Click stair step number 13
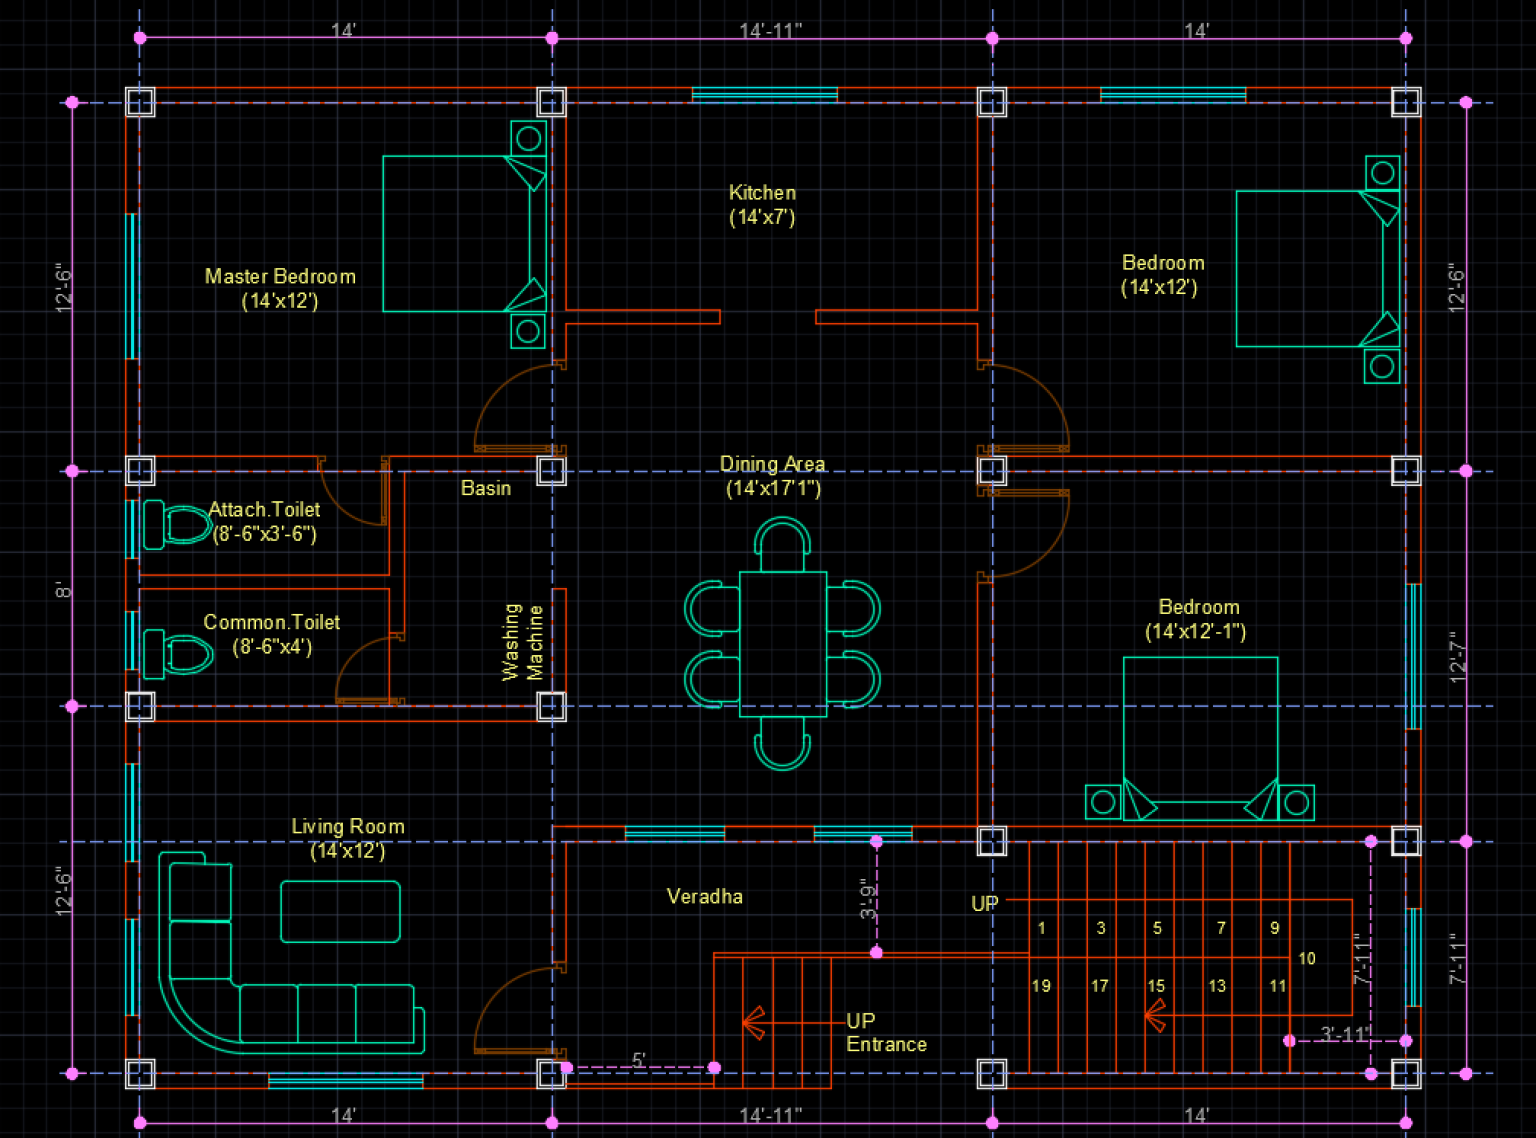 tap(1217, 986)
